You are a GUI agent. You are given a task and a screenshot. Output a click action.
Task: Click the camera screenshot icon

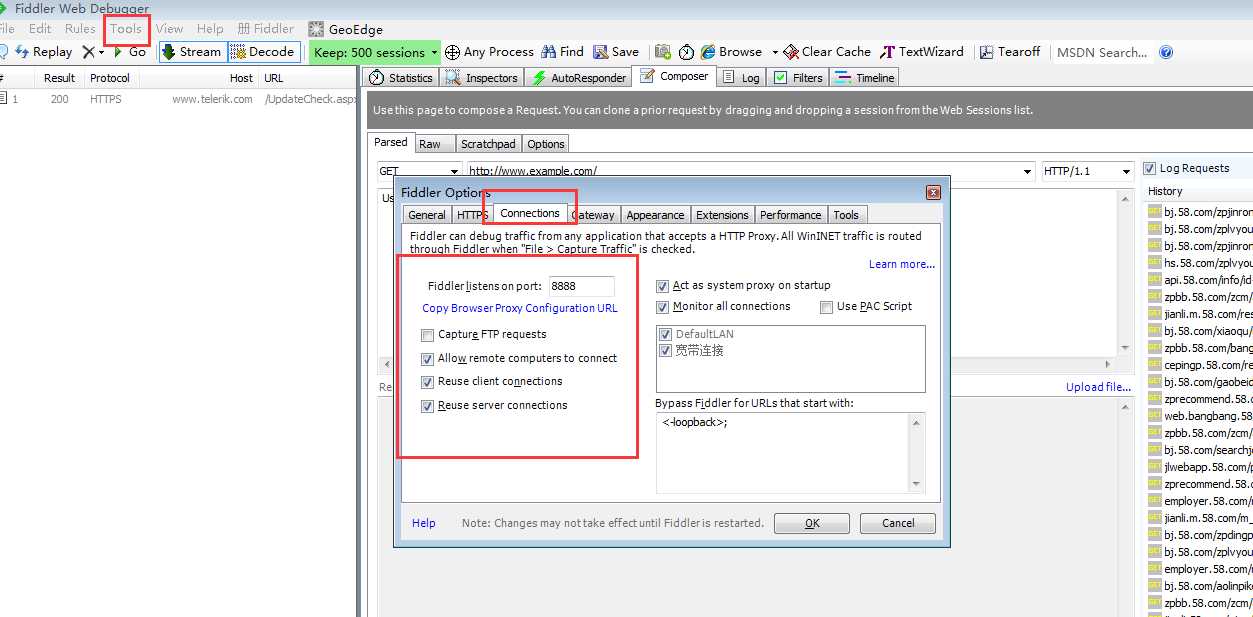[663, 52]
